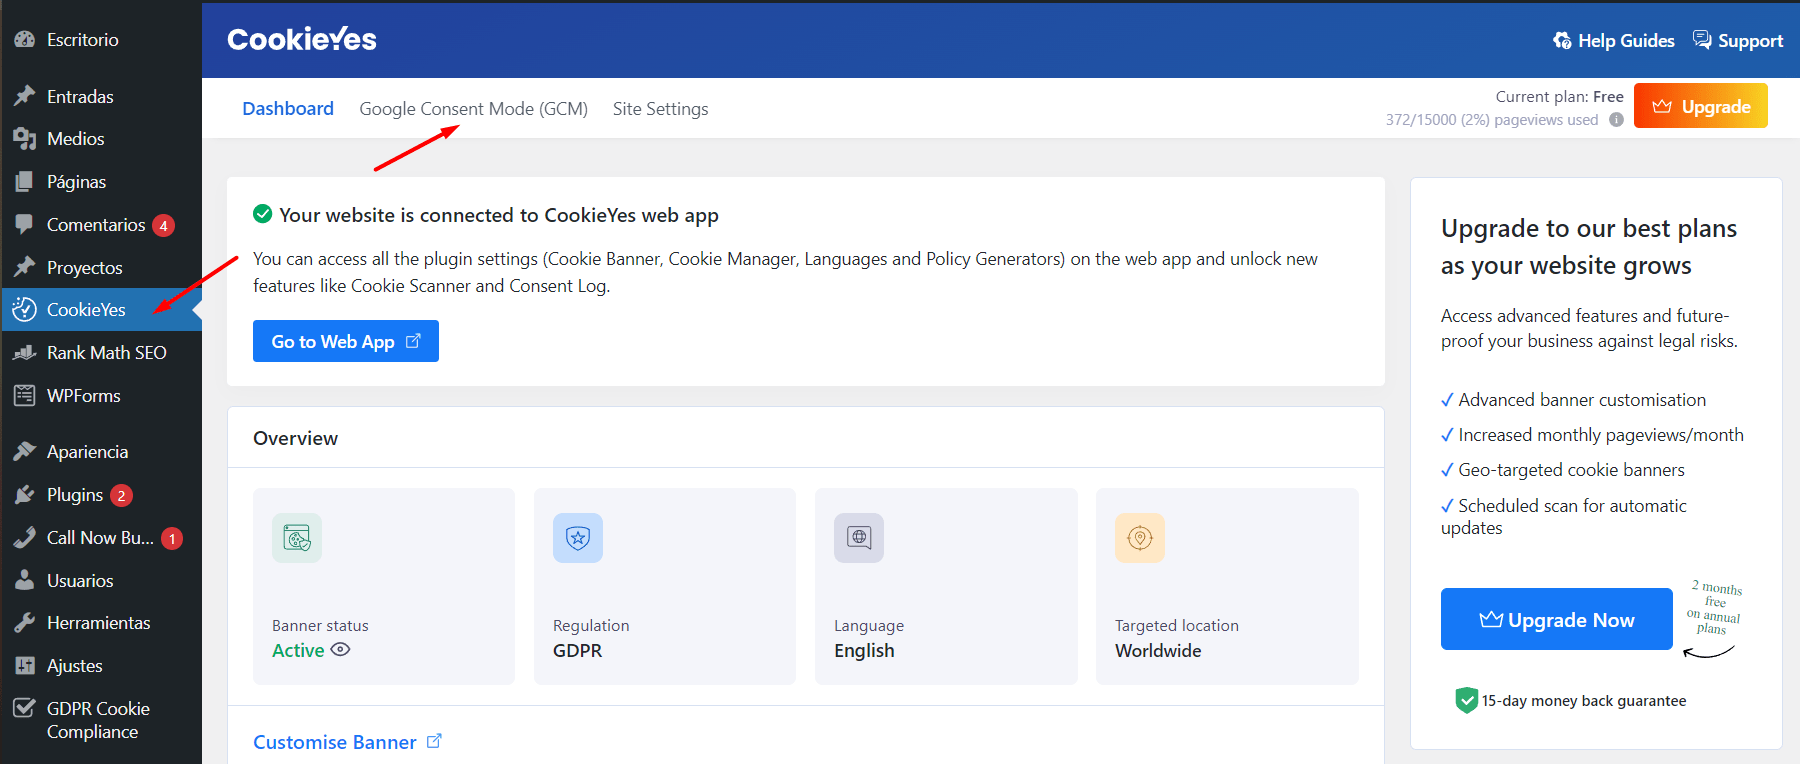Switch to the Dashboard tab
The image size is (1800, 764).
click(x=288, y=108)
